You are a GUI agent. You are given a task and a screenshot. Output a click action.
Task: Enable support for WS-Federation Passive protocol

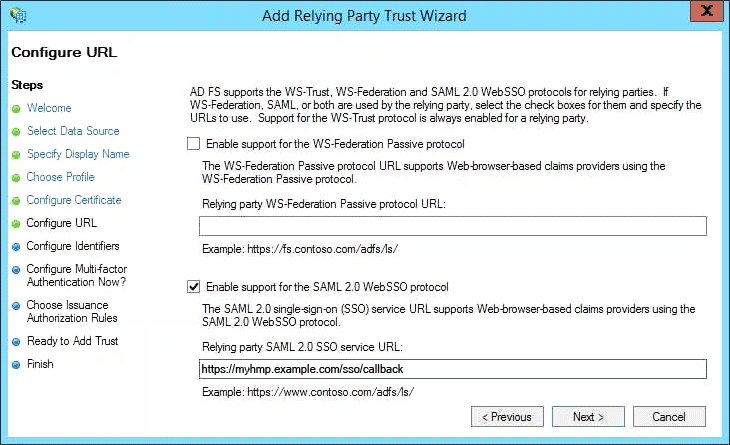(194, 144)
